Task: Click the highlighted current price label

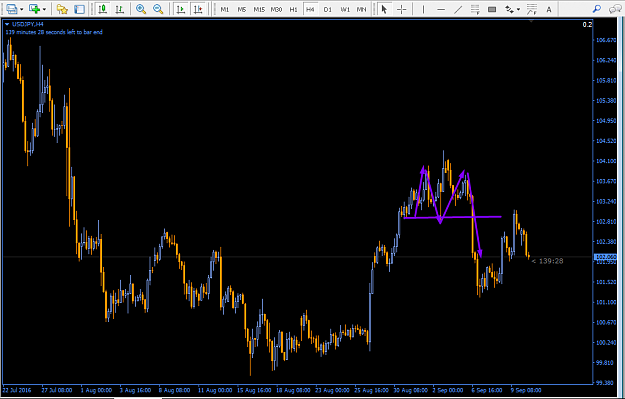Action: tap(605, 257)
